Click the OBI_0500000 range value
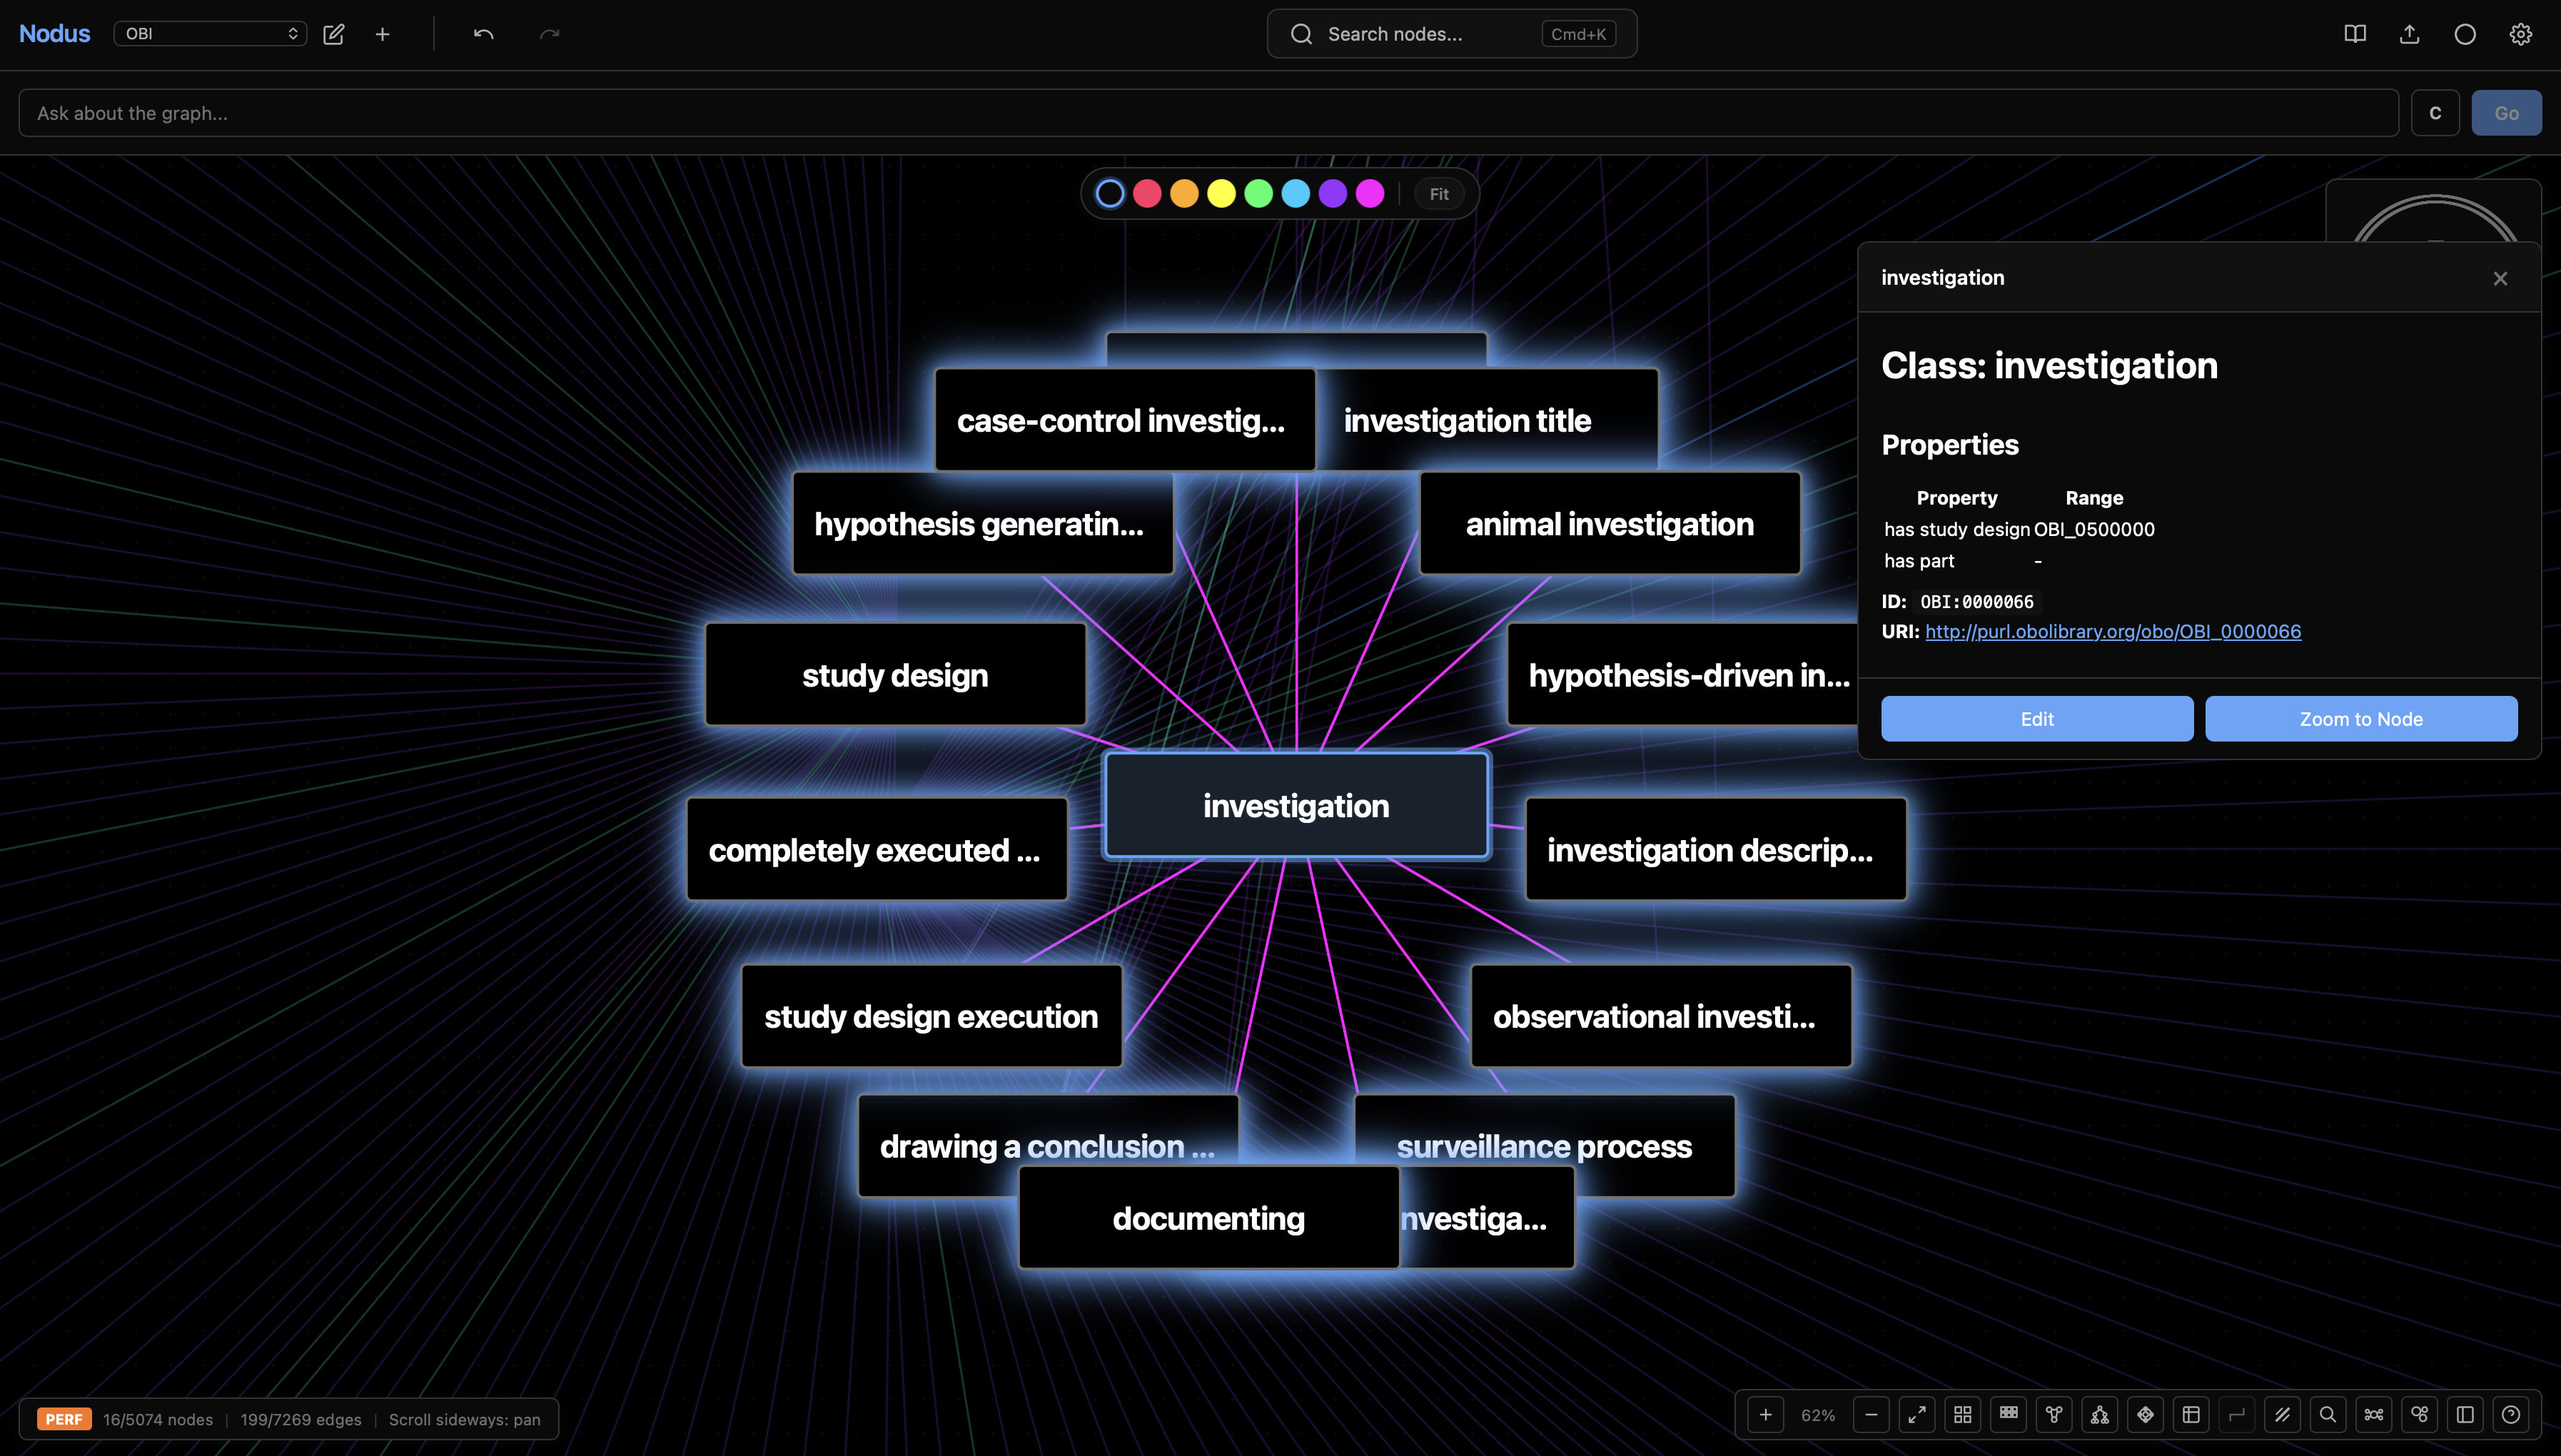Screen dimensions: 2561x1456 2094,529
